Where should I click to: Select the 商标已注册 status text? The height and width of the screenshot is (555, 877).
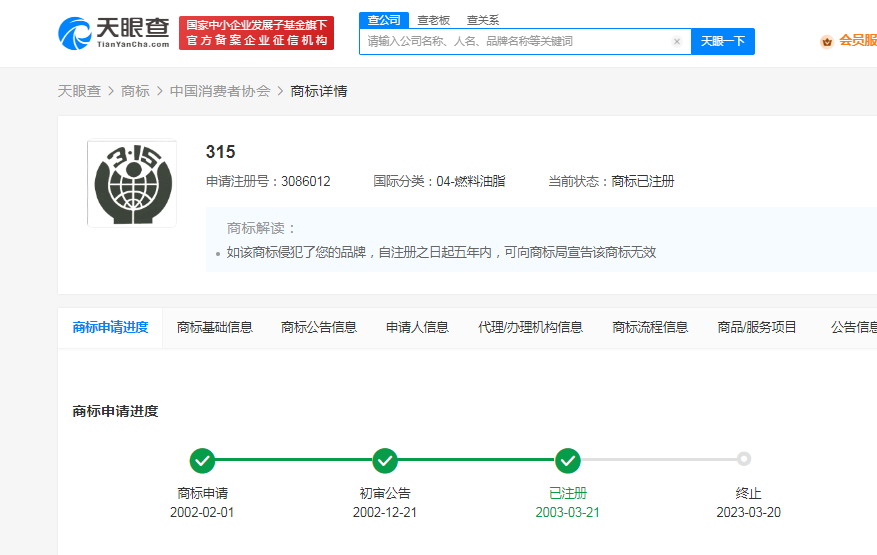click(643, 181)
